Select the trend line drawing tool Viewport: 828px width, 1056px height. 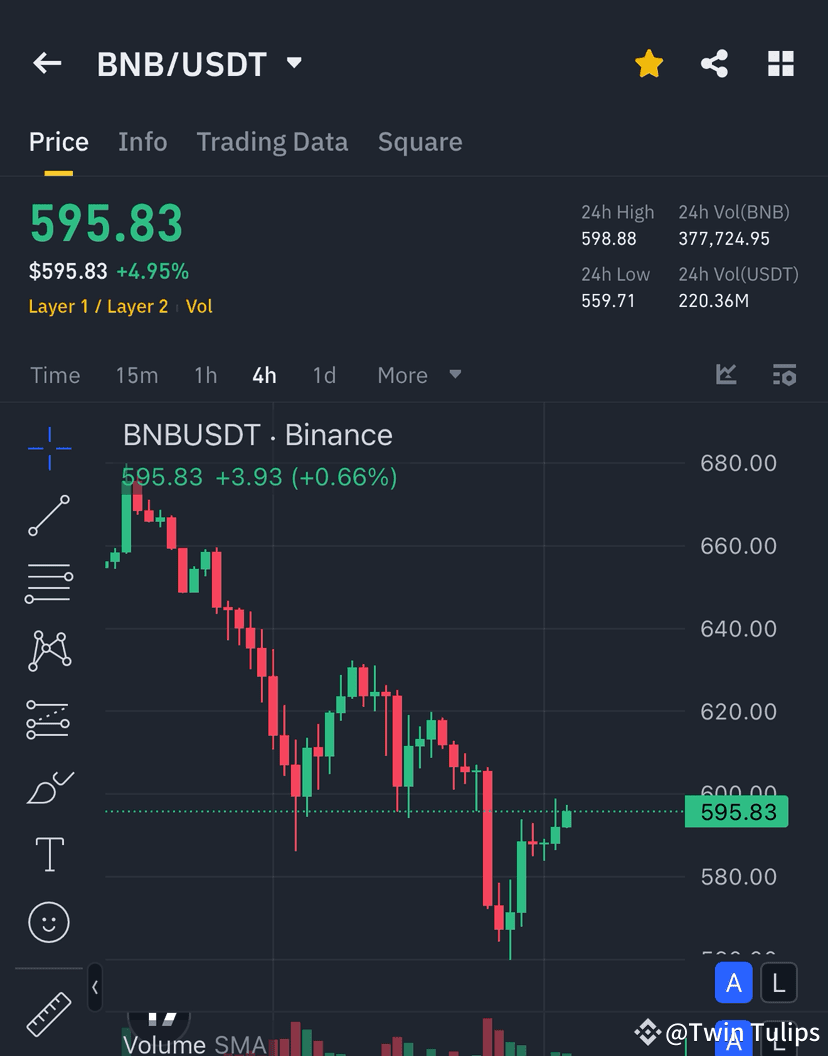(48, 516)
